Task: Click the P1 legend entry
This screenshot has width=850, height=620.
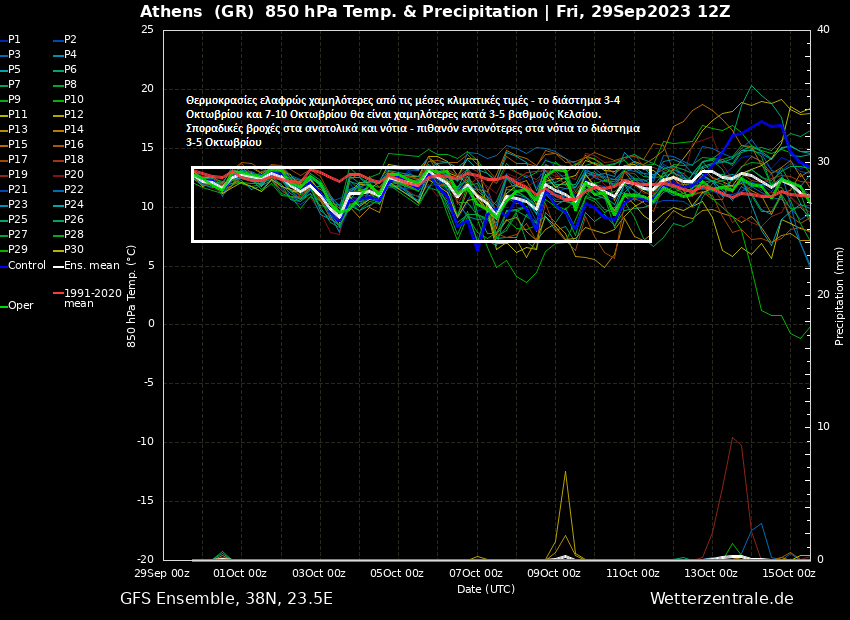Action: click(14, 40)
